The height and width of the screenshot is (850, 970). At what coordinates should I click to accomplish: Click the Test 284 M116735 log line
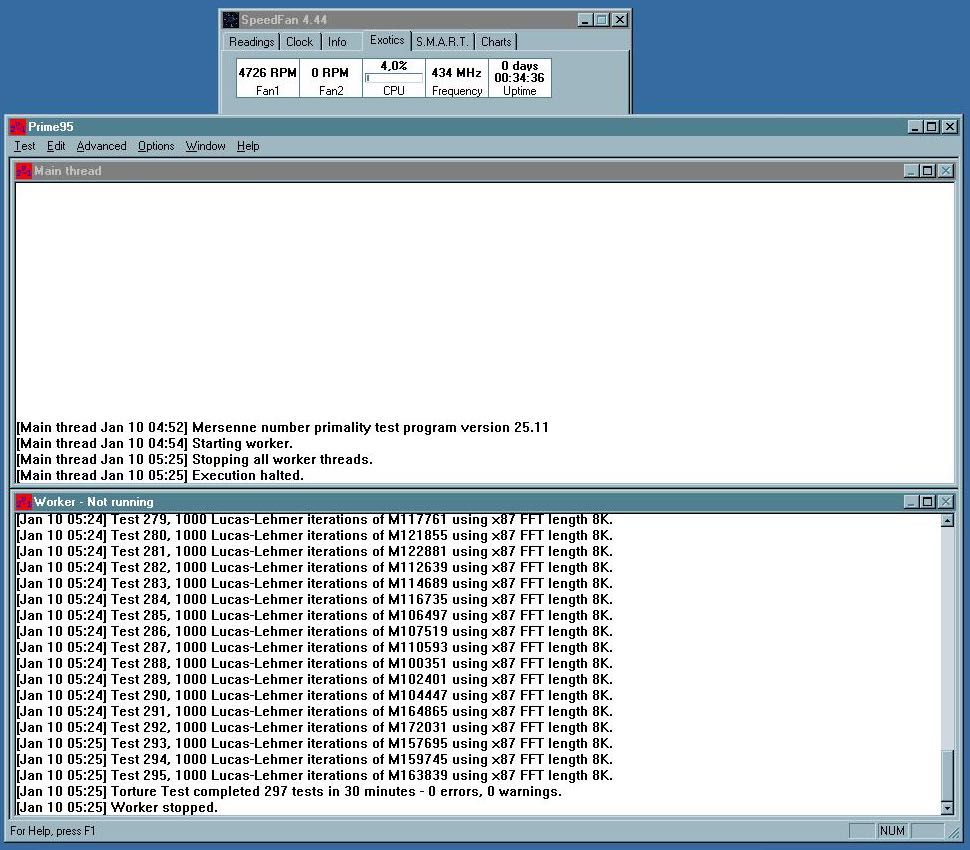[314, 599]
